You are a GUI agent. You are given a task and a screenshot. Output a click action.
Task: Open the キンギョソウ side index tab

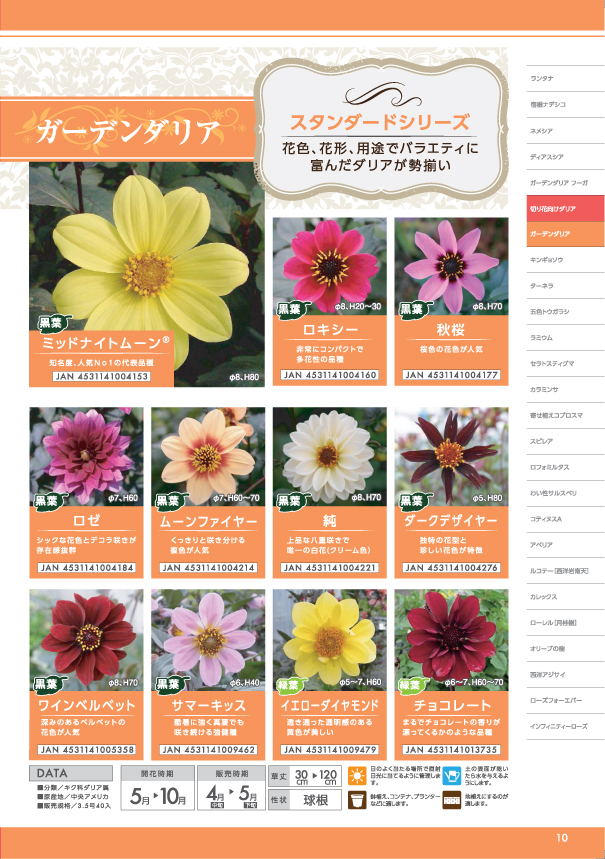(565, 260)
